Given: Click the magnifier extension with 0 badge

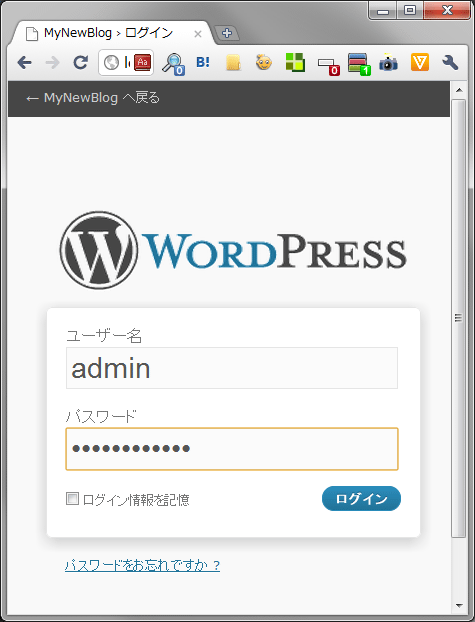Looking at the screenshot, I should [x=173, y=63].
